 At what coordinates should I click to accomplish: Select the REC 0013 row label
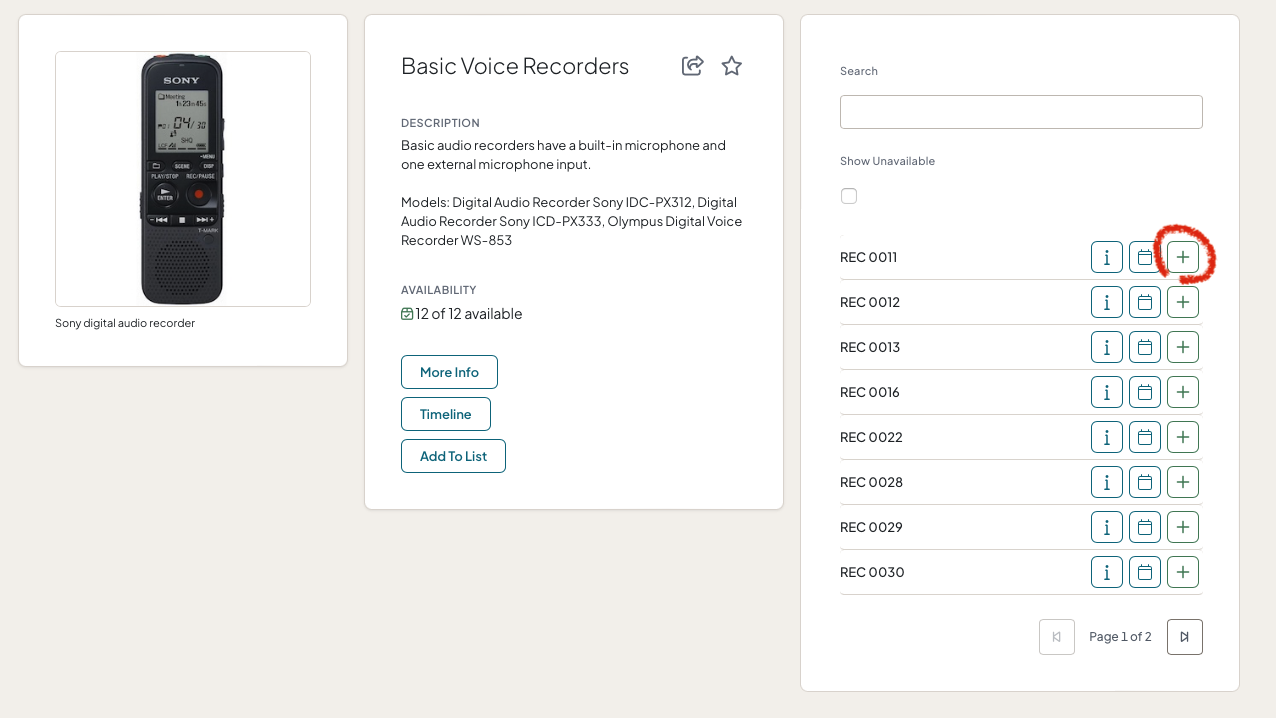point(870,347)
